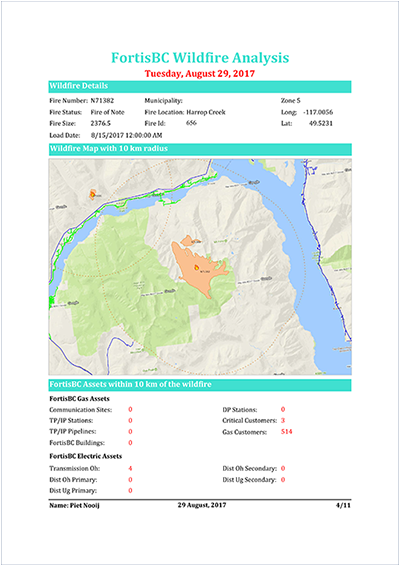The image size is (400, 566).
Task: Select the Dist Ug Primary count '0'
Action: click(x=130, y=490)
